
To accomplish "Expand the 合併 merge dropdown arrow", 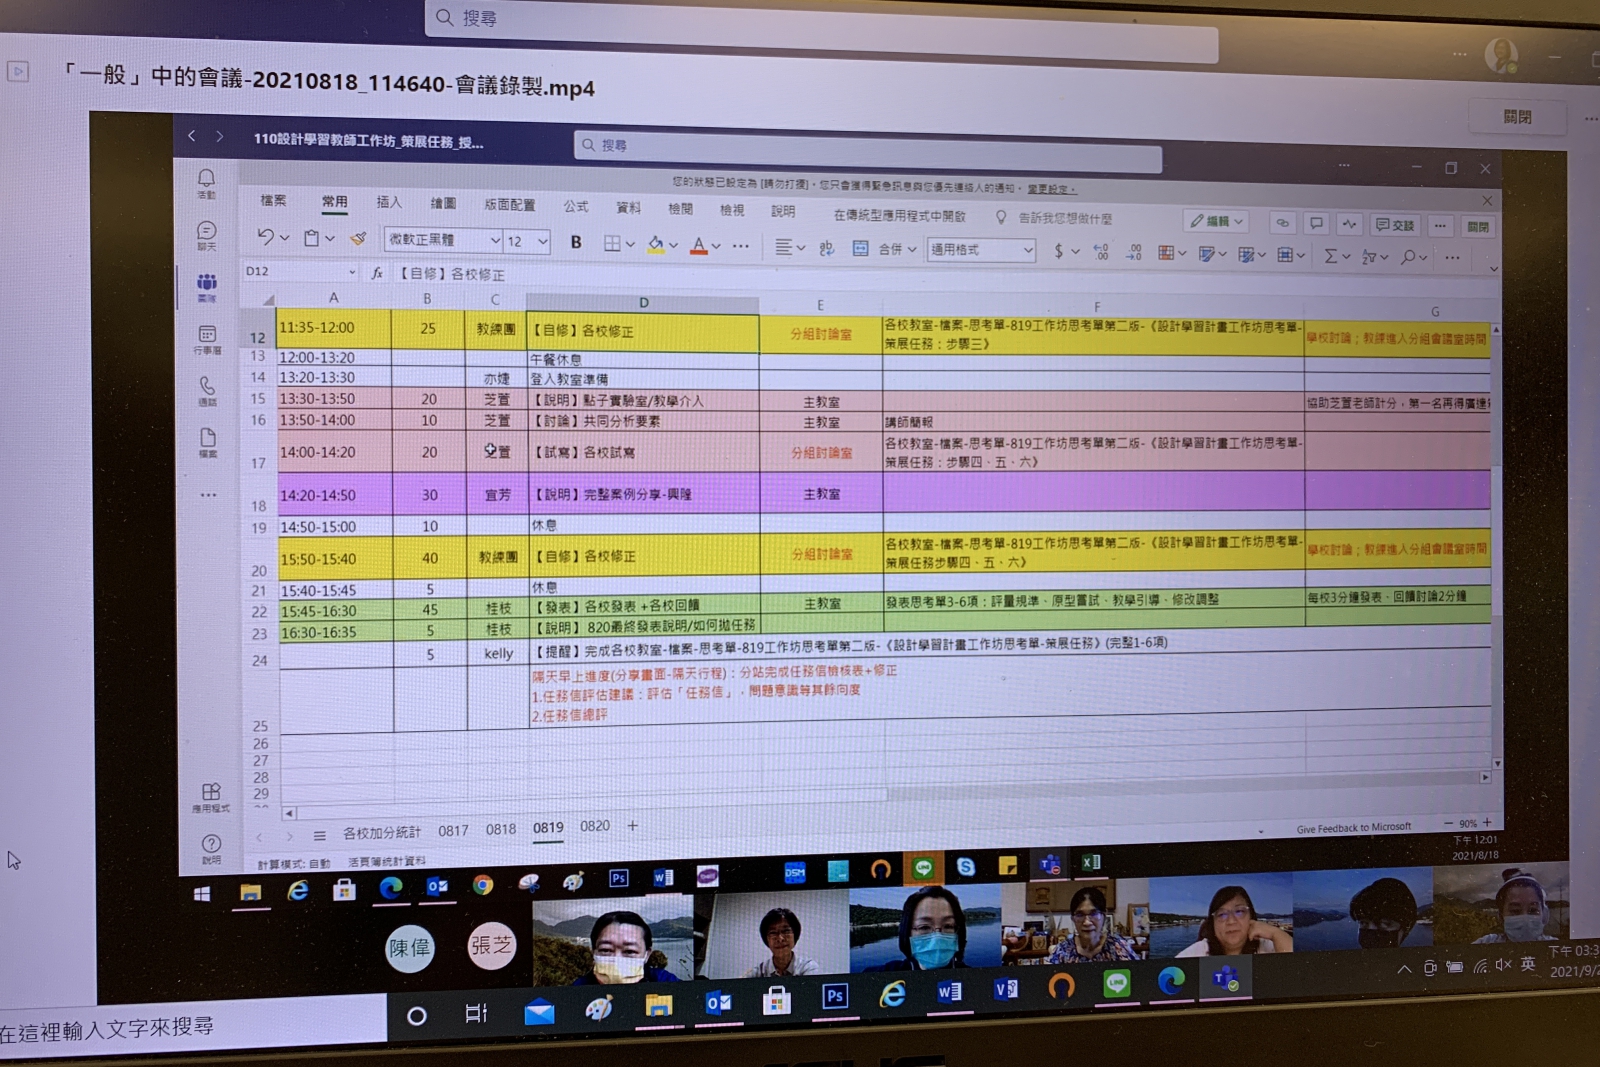I will pyautogui.click(x=912, y=249).
